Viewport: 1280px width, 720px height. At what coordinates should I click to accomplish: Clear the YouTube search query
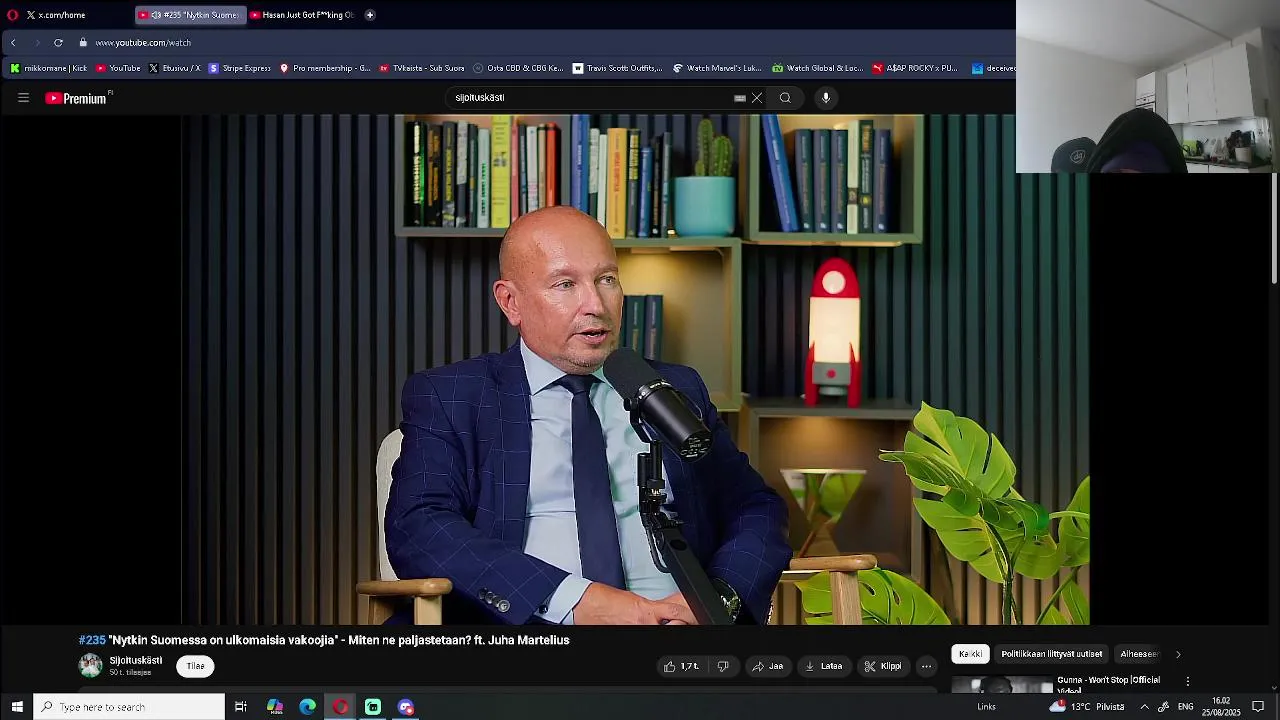[x=757, y=98]
